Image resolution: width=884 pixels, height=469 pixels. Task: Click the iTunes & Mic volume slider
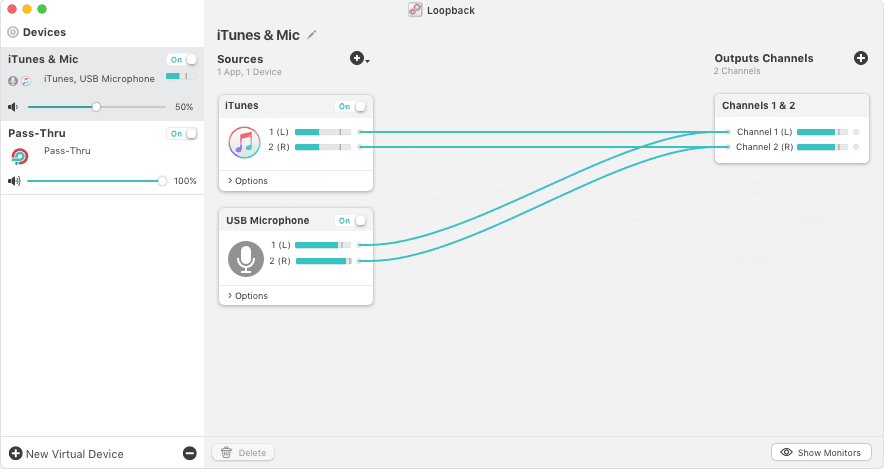pos(96,106)
